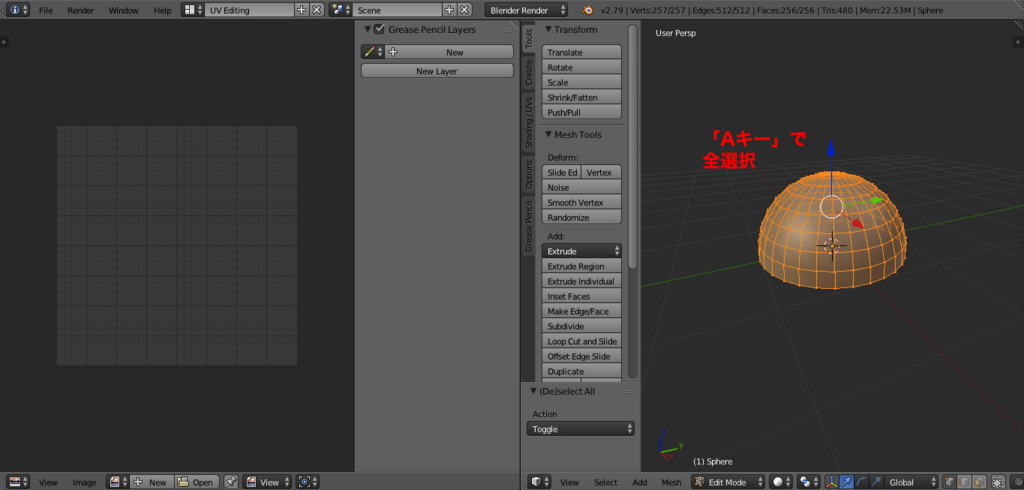Open the Select menu in 3D view

(x=605, y=482)
